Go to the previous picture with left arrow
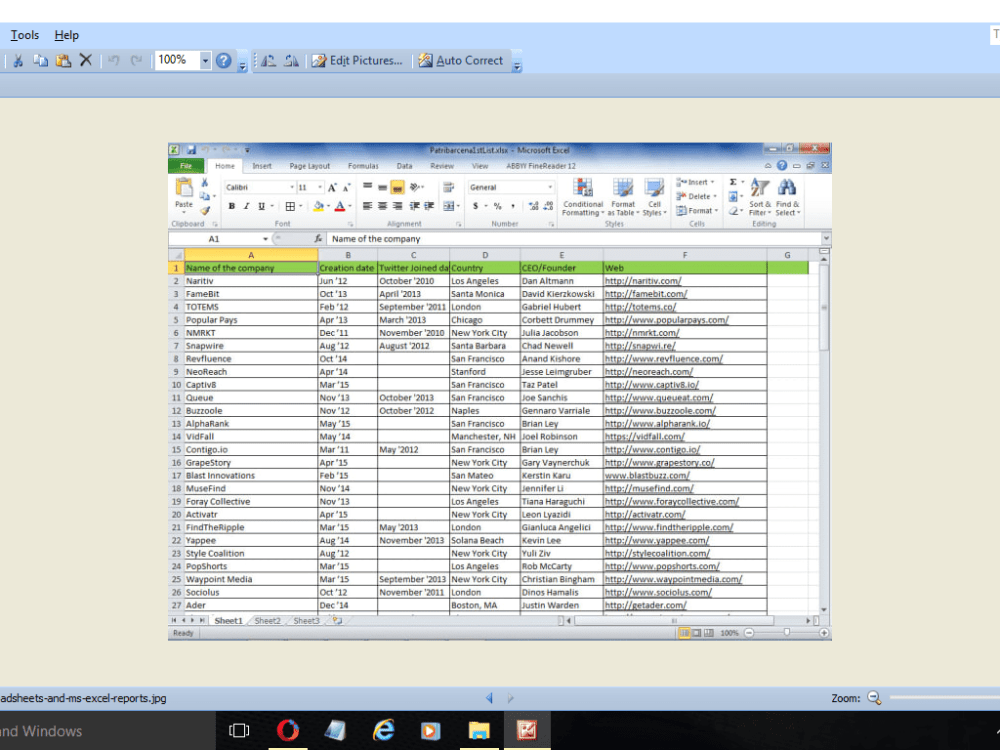1000x750 pixels. click(489, 698)
